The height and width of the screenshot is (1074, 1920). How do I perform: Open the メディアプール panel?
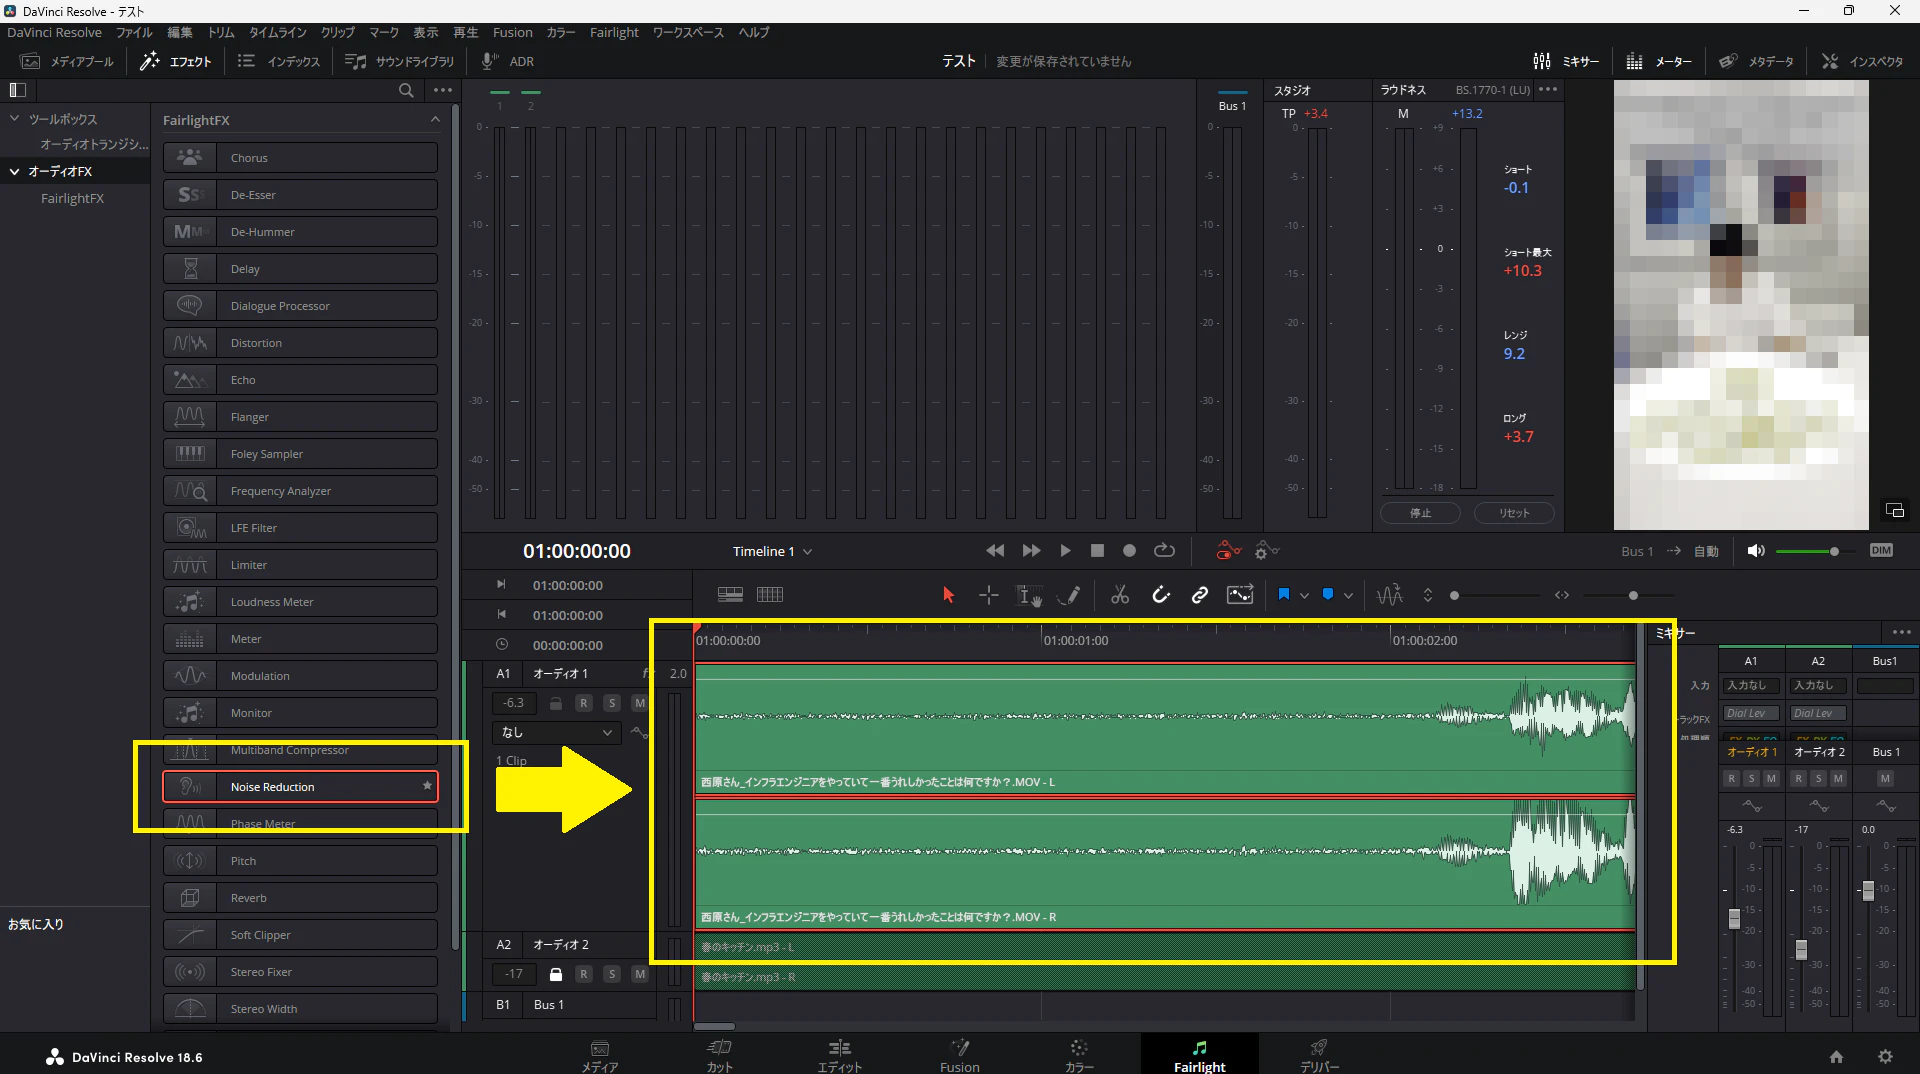click(x=67, y=62)
